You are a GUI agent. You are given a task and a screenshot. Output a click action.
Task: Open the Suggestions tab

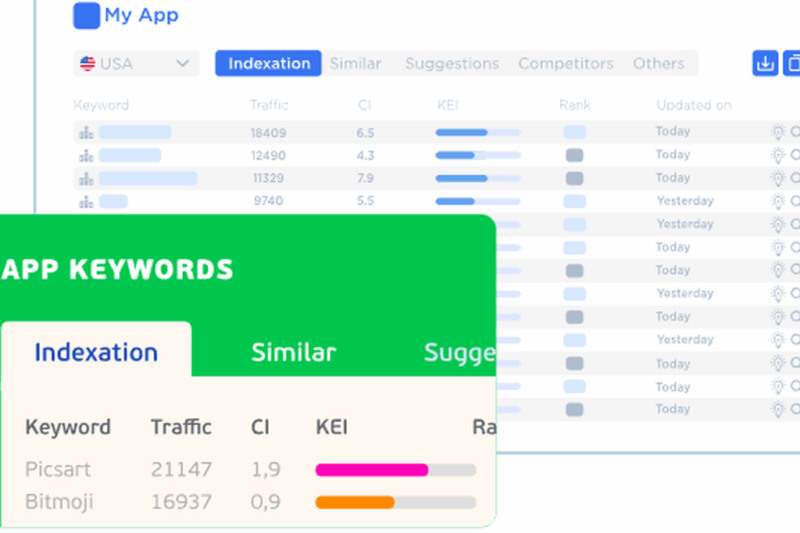(452, 64)
